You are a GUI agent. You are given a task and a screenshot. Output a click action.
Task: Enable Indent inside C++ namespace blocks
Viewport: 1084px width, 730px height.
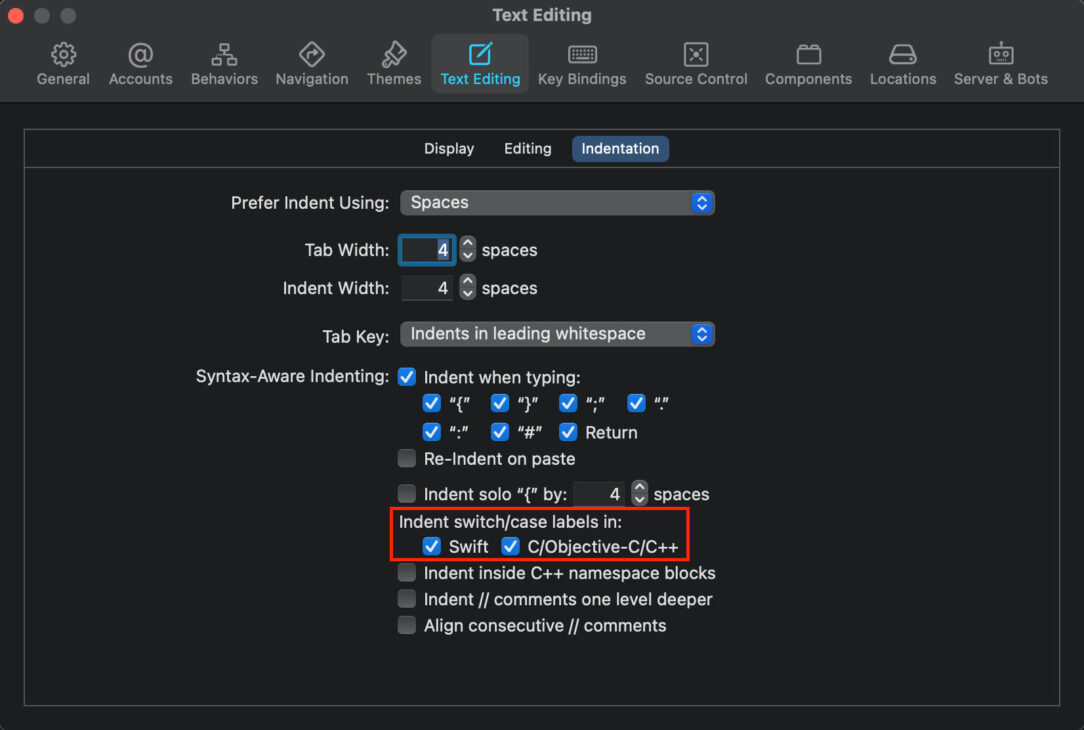(x=406, y=572)
